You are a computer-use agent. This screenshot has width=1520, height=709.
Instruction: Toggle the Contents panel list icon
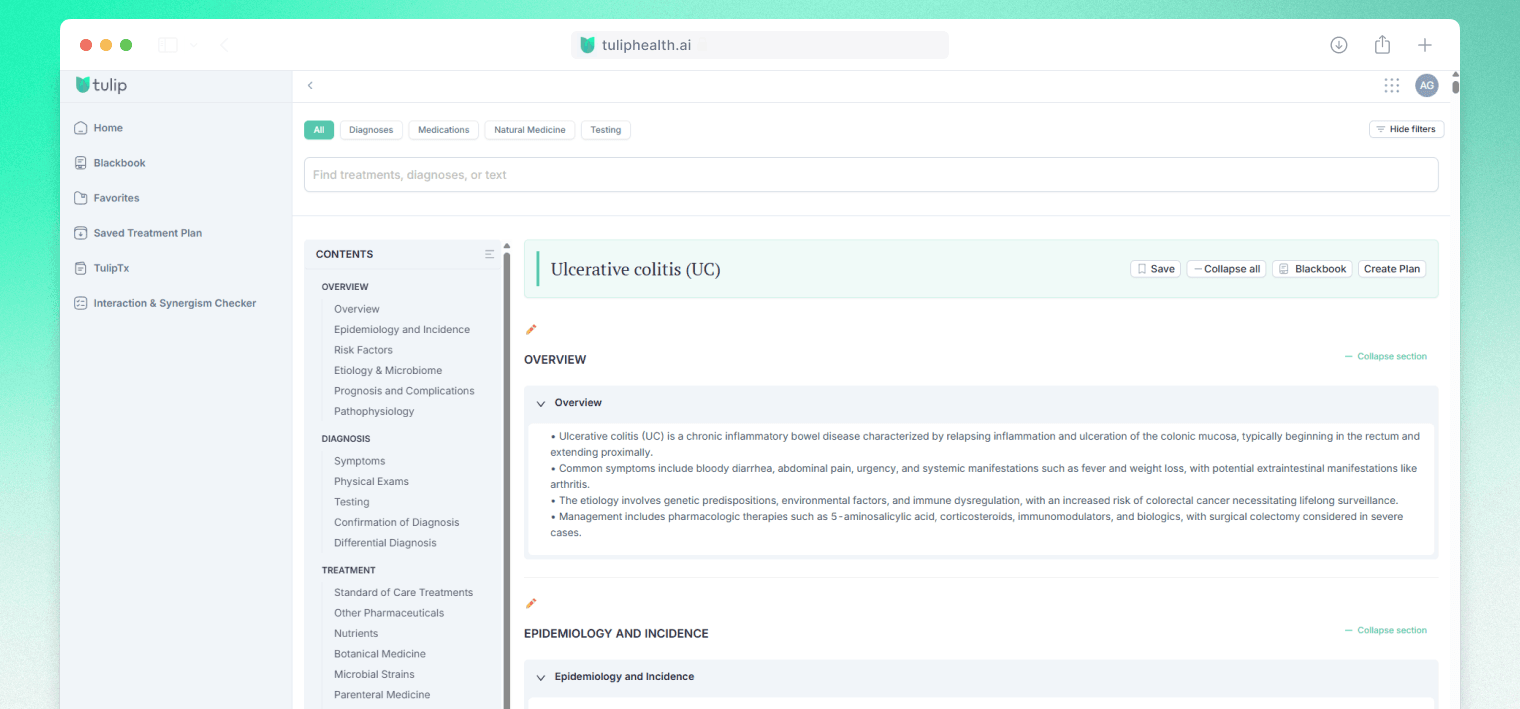(x=489, y=254)
